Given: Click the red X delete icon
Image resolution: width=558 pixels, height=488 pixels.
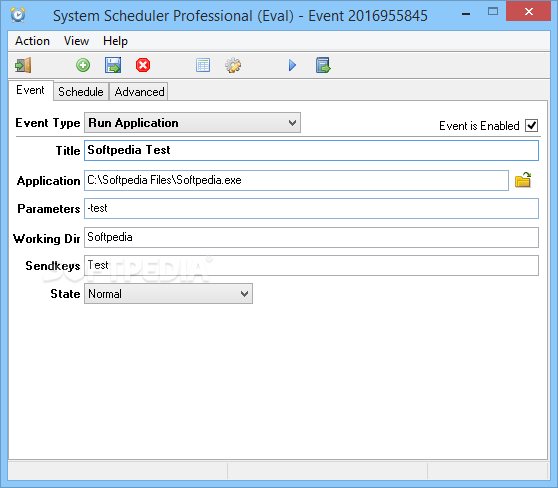Looking at the screenshot, I should pyautogui.click(x=143, y=65).
